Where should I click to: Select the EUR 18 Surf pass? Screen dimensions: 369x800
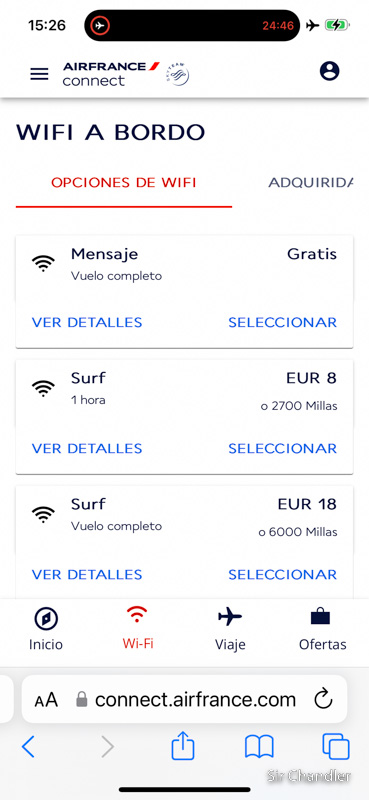pyautogui.click(x=282, y=574)
